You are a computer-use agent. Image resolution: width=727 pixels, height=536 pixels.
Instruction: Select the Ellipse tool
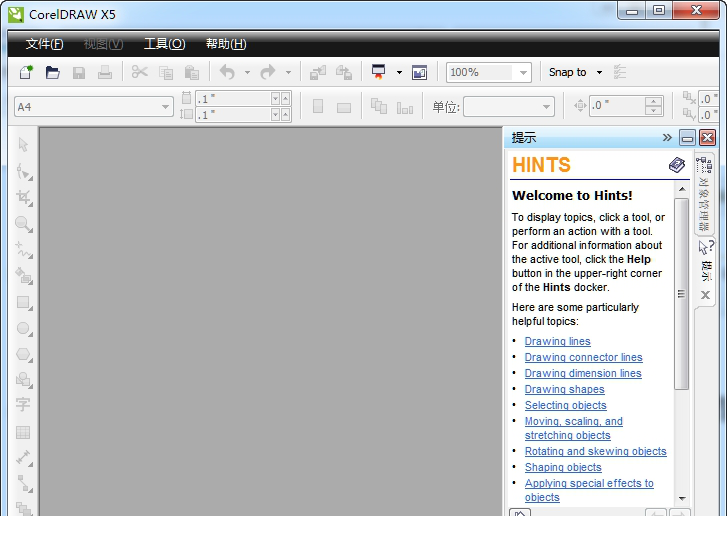pyautogui.click(x=24, y=329)
